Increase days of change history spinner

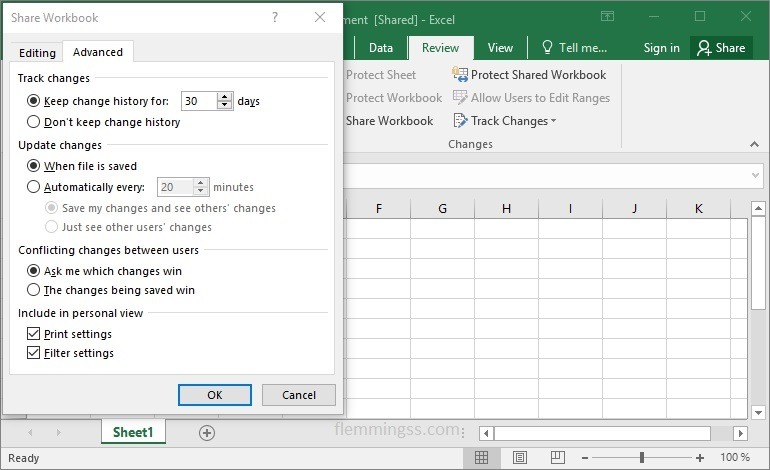224,97
